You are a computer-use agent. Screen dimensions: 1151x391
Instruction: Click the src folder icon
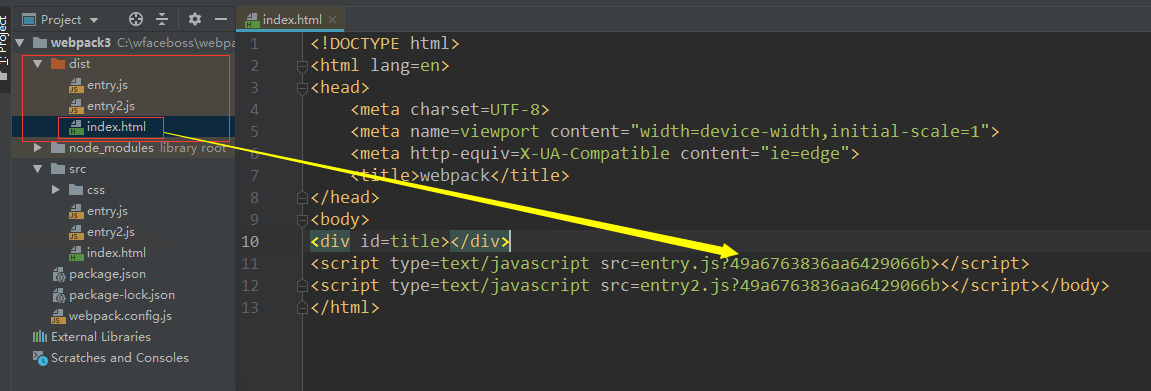pyautogui.click(x=58, y=169)
